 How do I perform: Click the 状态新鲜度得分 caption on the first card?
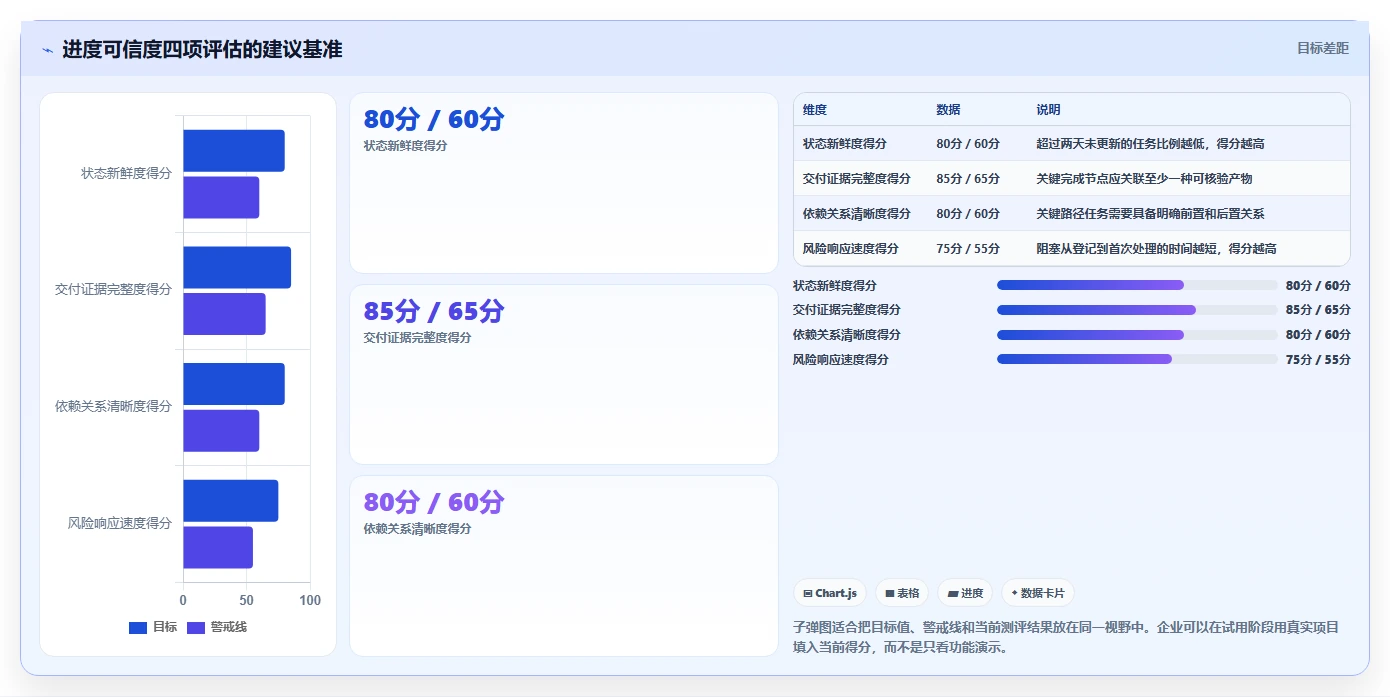[x=405, y=146]
